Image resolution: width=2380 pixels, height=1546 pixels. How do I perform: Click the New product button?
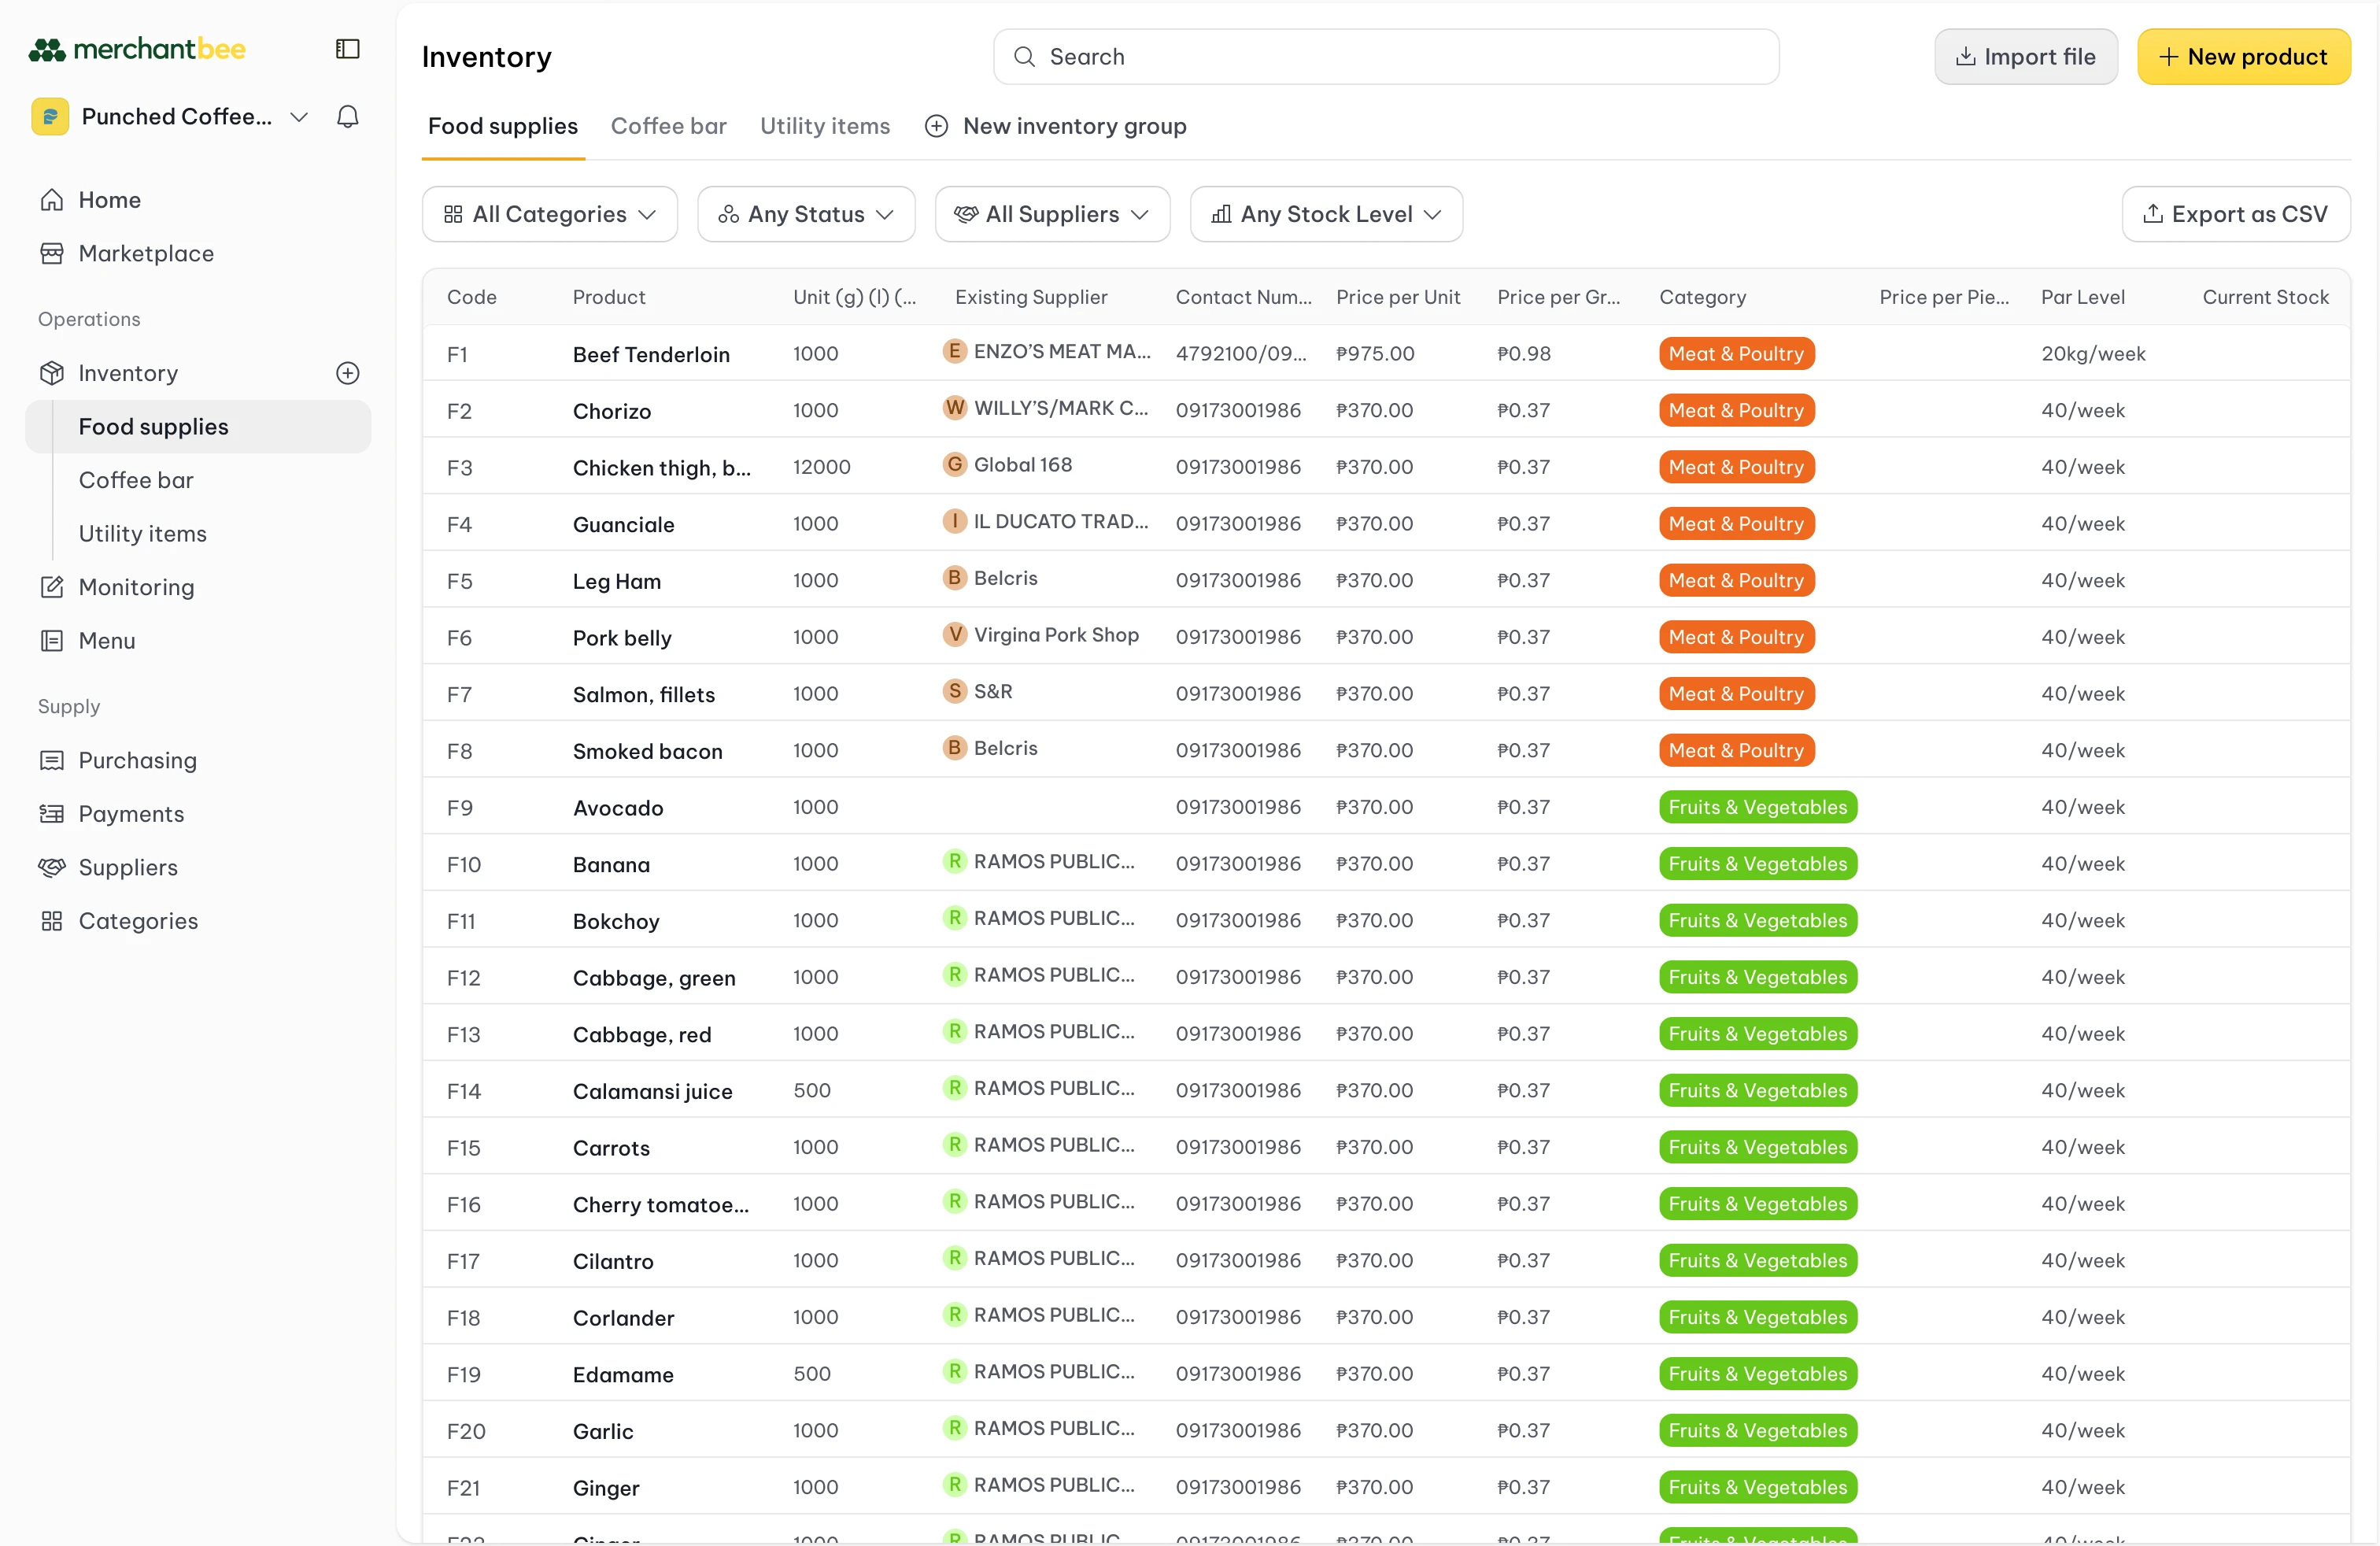coord(2244,56)
